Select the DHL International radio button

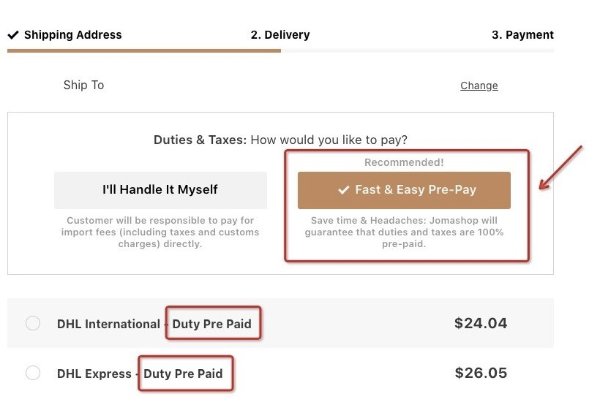(x=33, y=323)
